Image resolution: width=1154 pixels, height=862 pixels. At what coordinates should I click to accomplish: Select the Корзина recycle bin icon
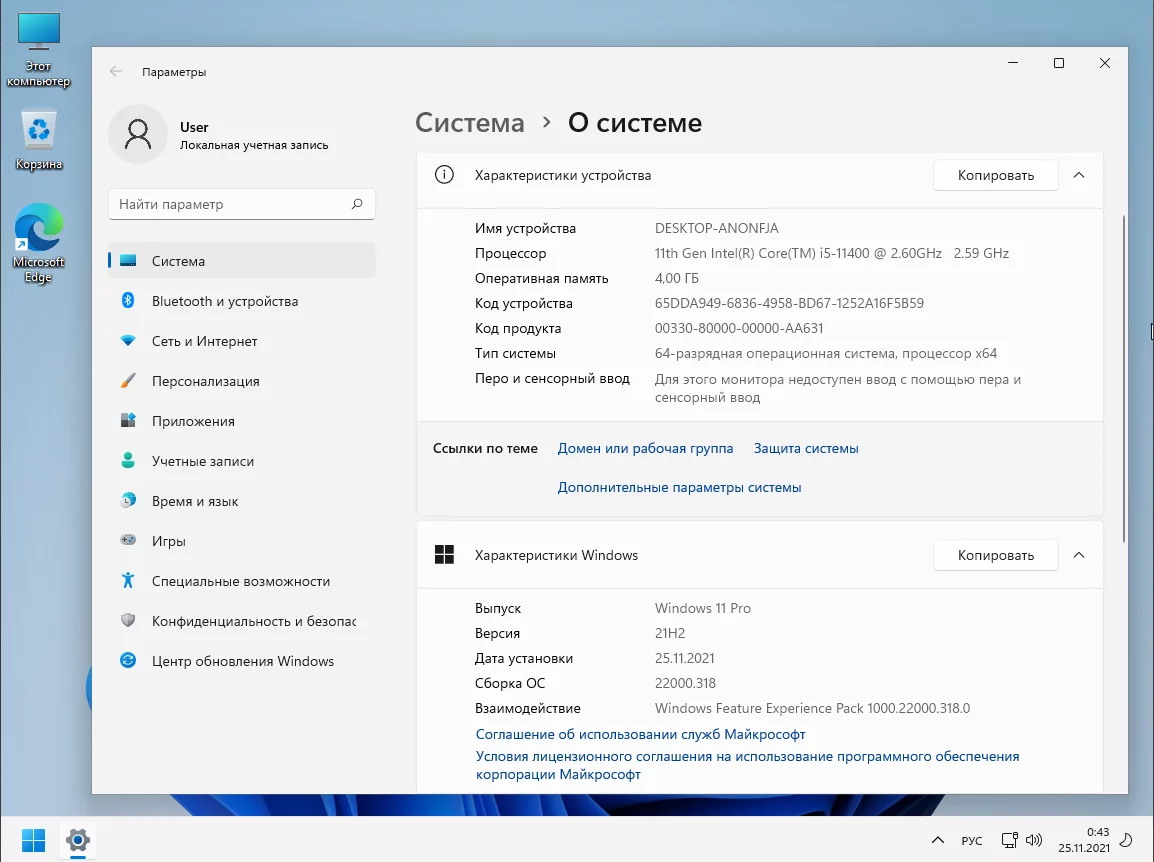tap(38, 140)
